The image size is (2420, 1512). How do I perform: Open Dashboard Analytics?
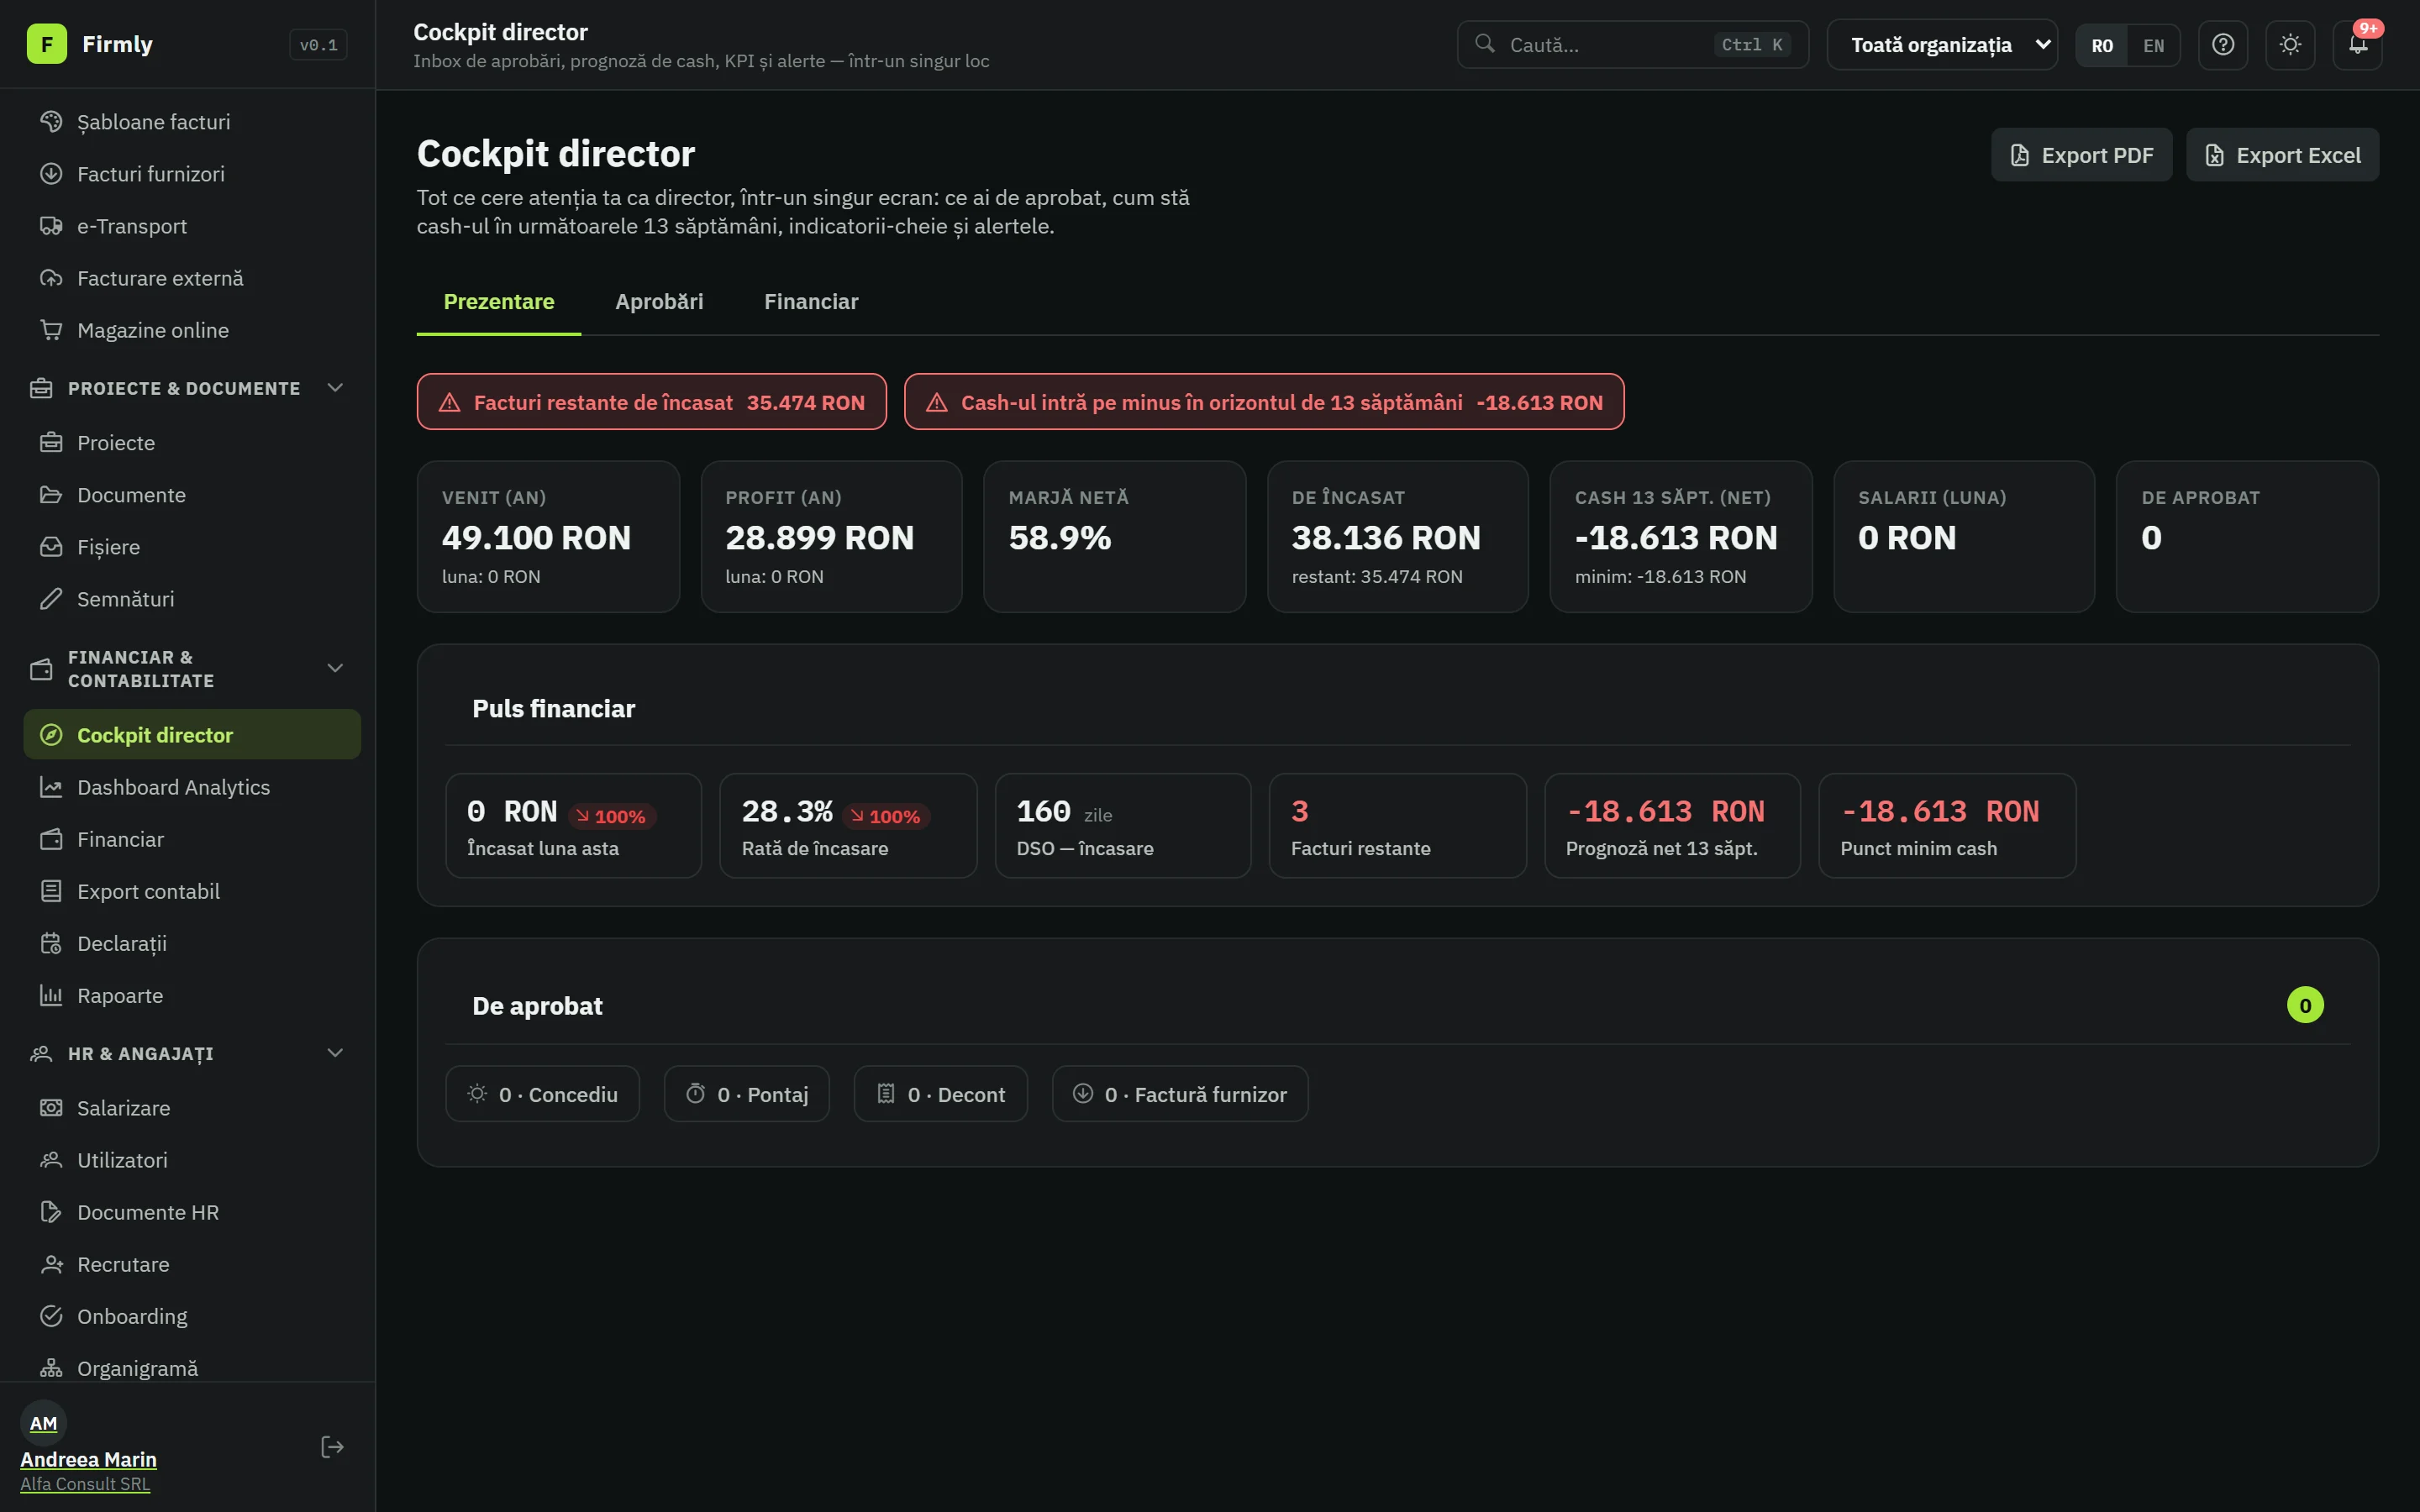[x=192, y=787]
